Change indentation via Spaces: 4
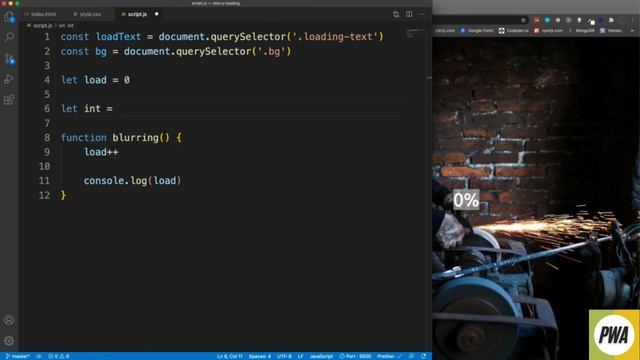 [x=260, y=356]
